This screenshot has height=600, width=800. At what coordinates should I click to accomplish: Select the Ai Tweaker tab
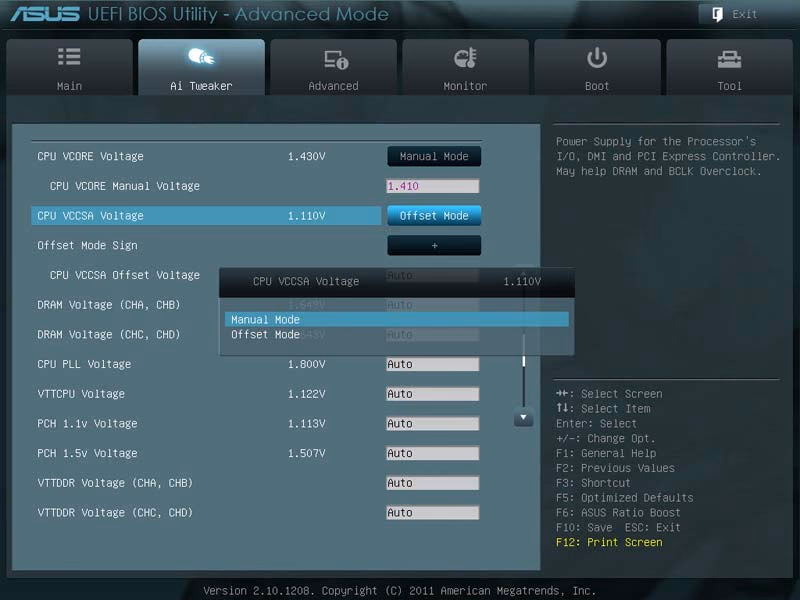point(202,67)
